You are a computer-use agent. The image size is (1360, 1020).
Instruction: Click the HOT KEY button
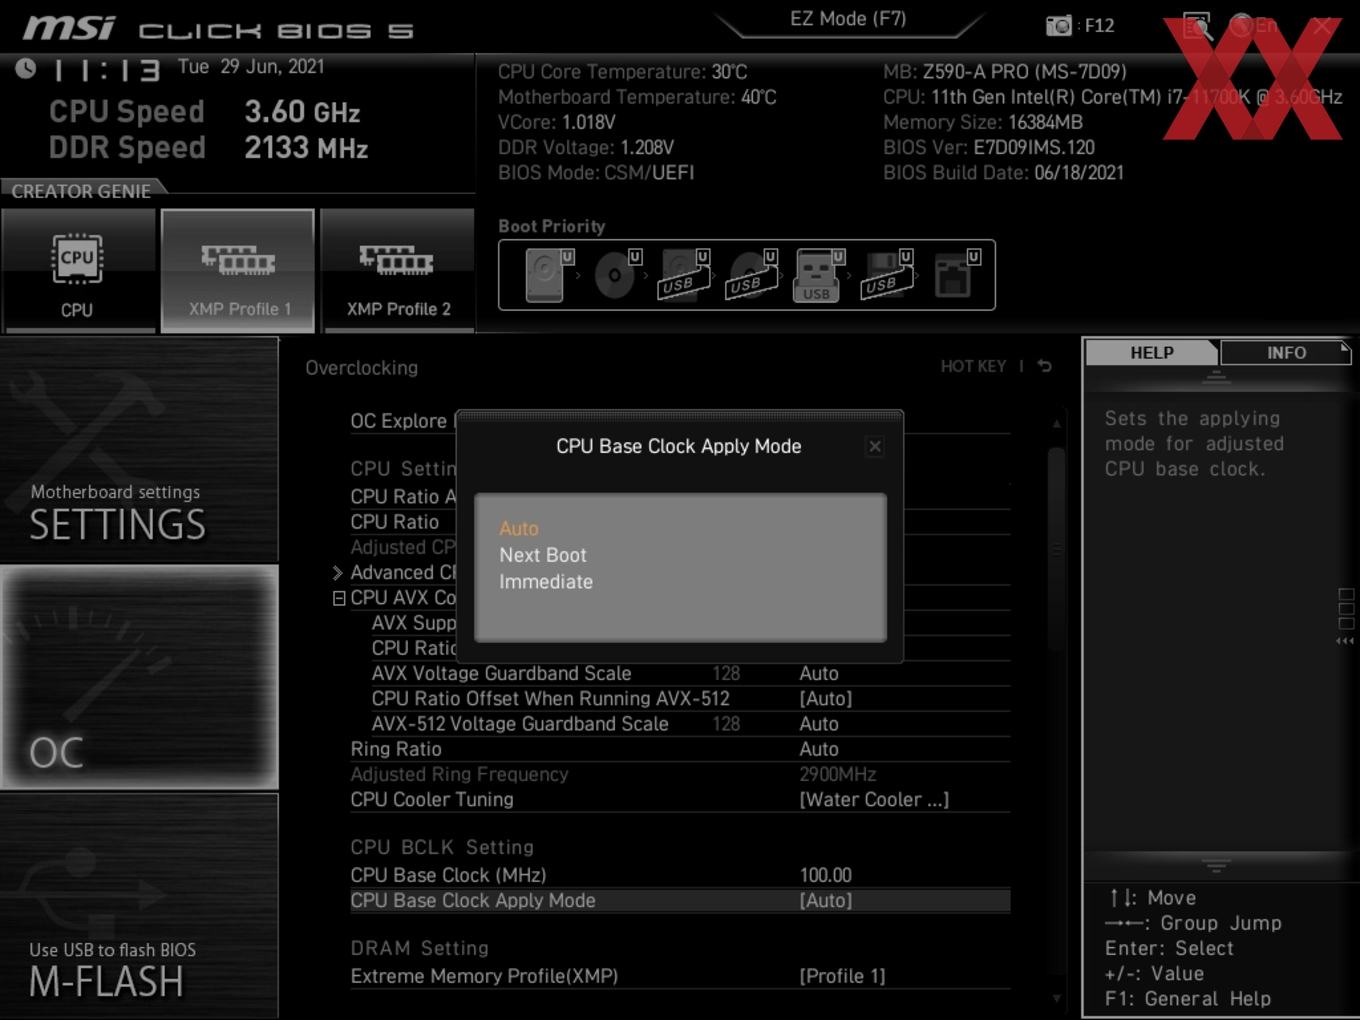pyautogui.click(x=973, y=366)
